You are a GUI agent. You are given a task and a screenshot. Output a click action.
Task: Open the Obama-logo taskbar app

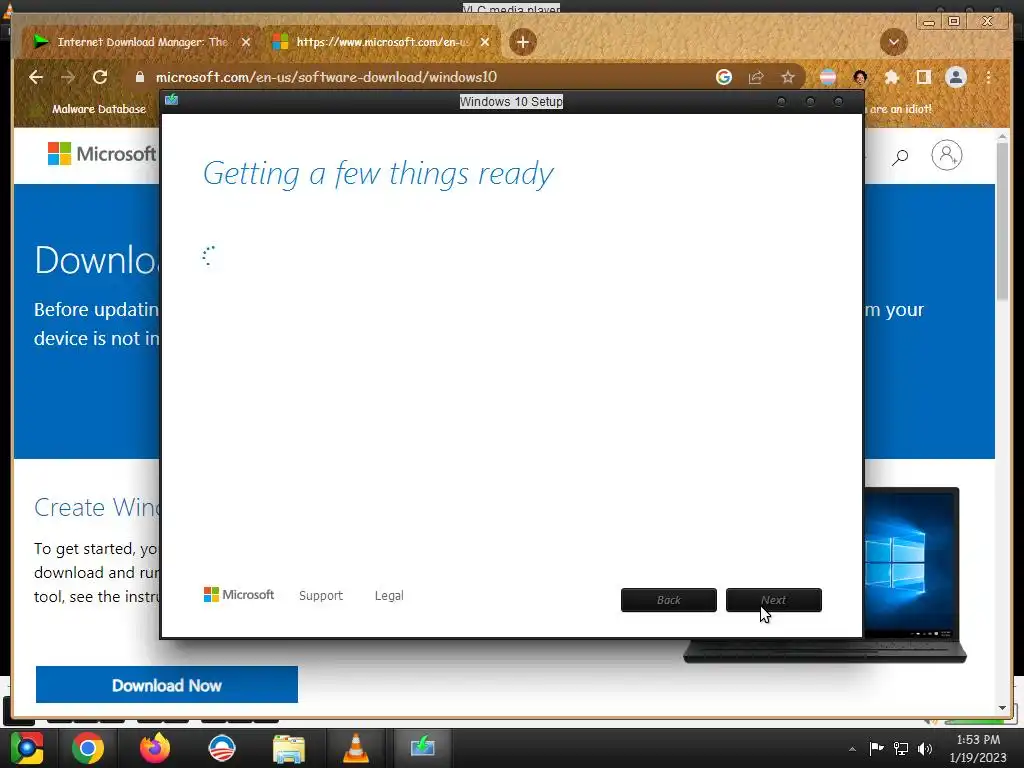click(x=222, y=748)
